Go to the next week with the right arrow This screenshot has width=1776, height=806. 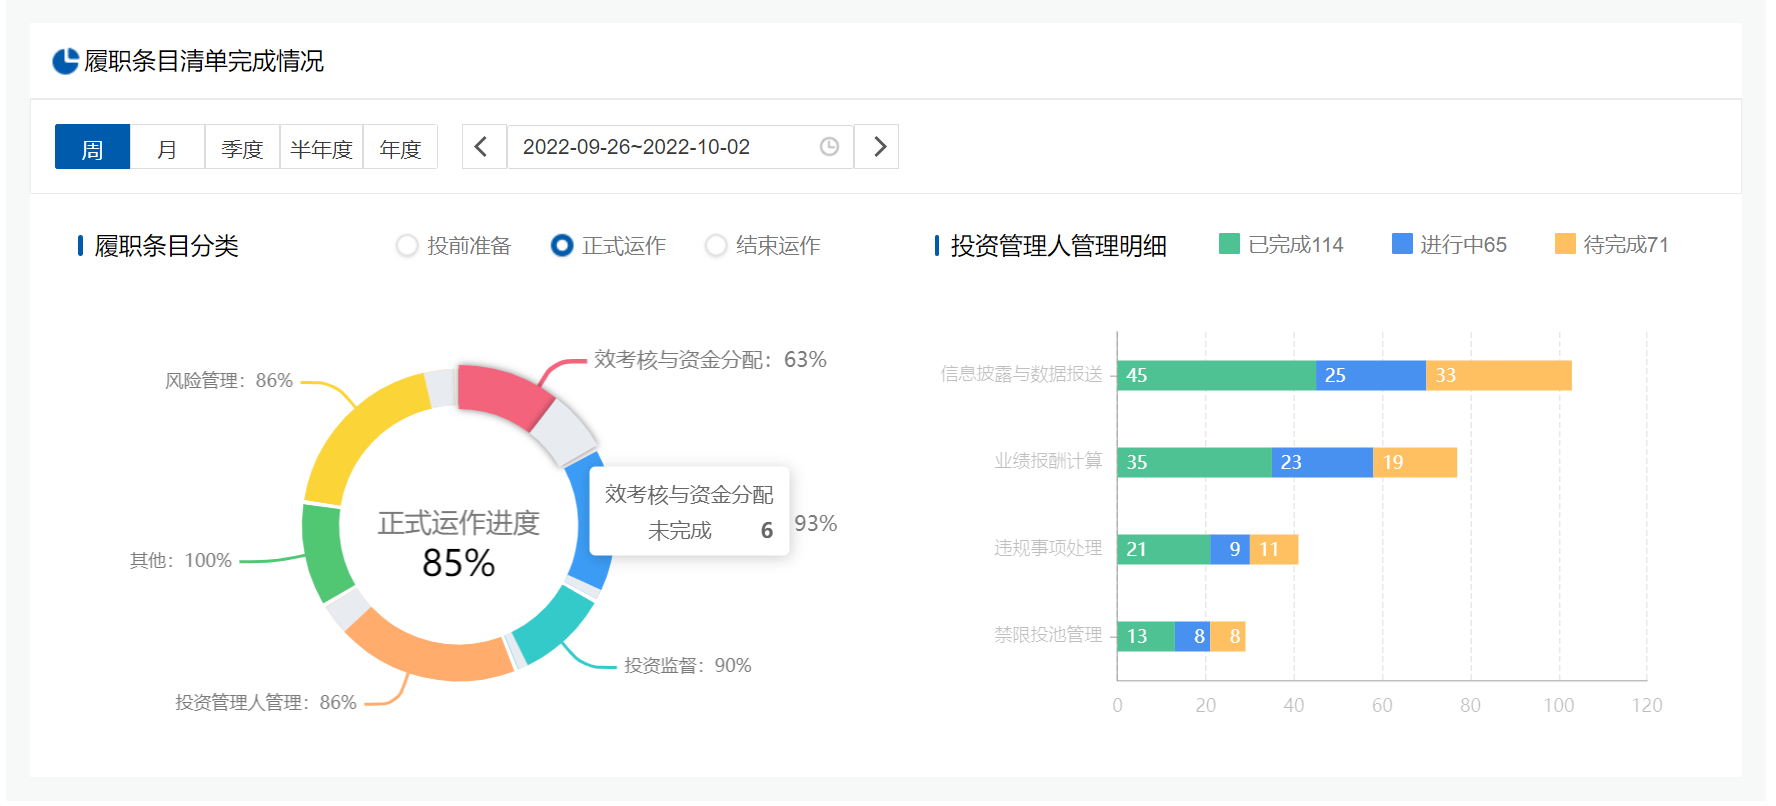click(x=876, y=147)
